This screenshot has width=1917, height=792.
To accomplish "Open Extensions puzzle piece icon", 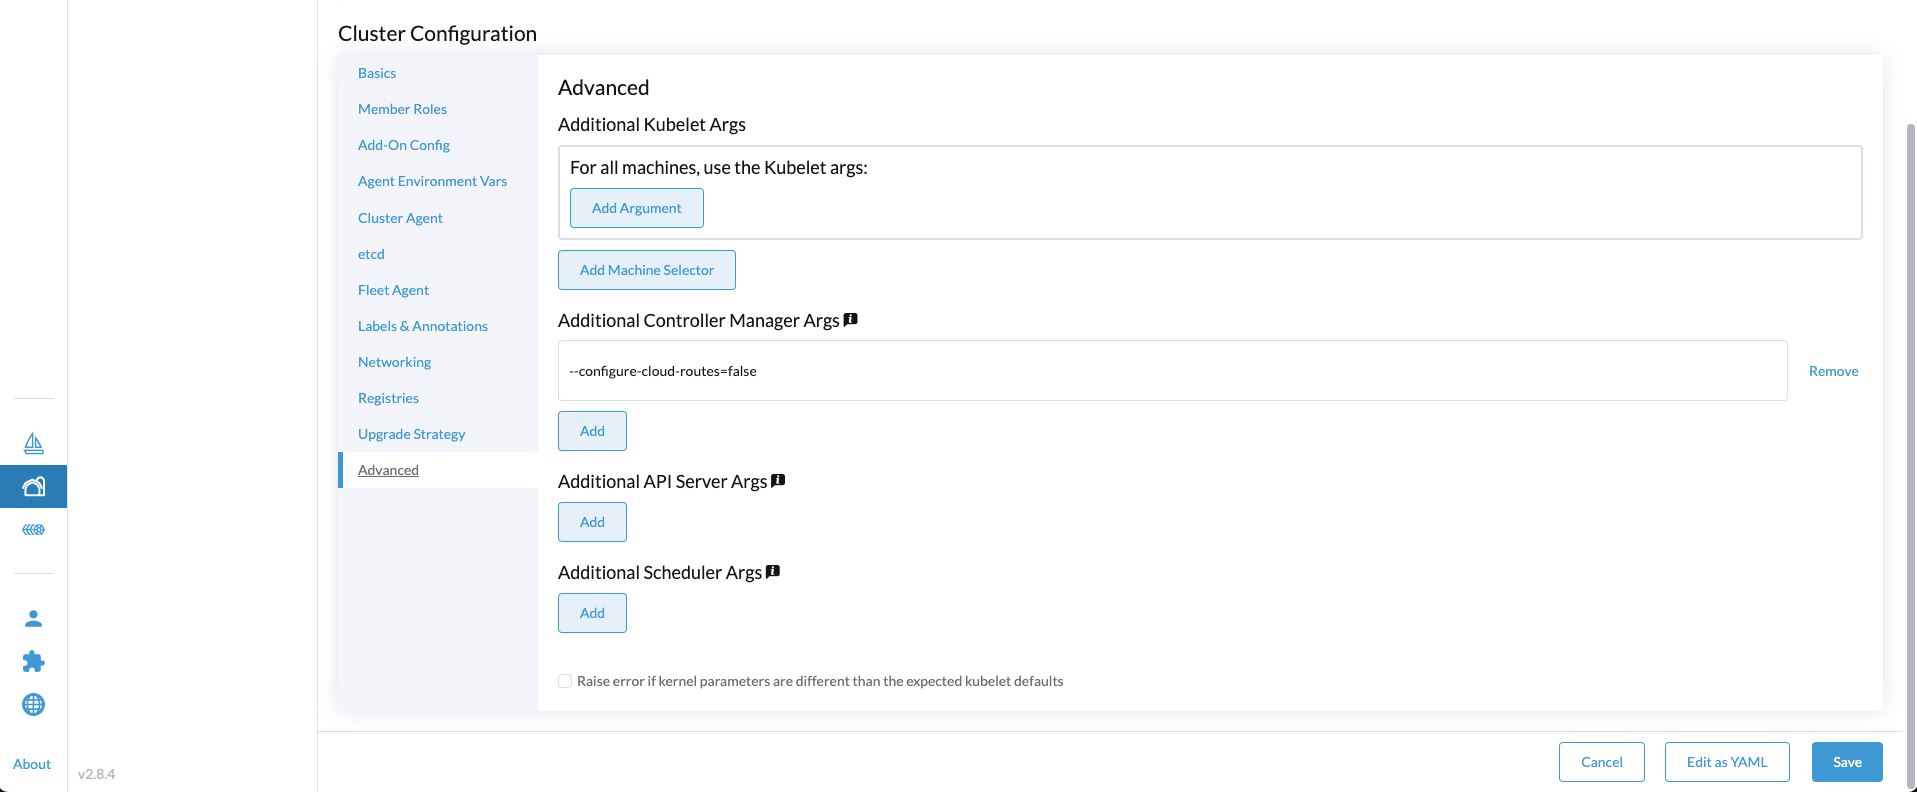I will tap(33, 661).
